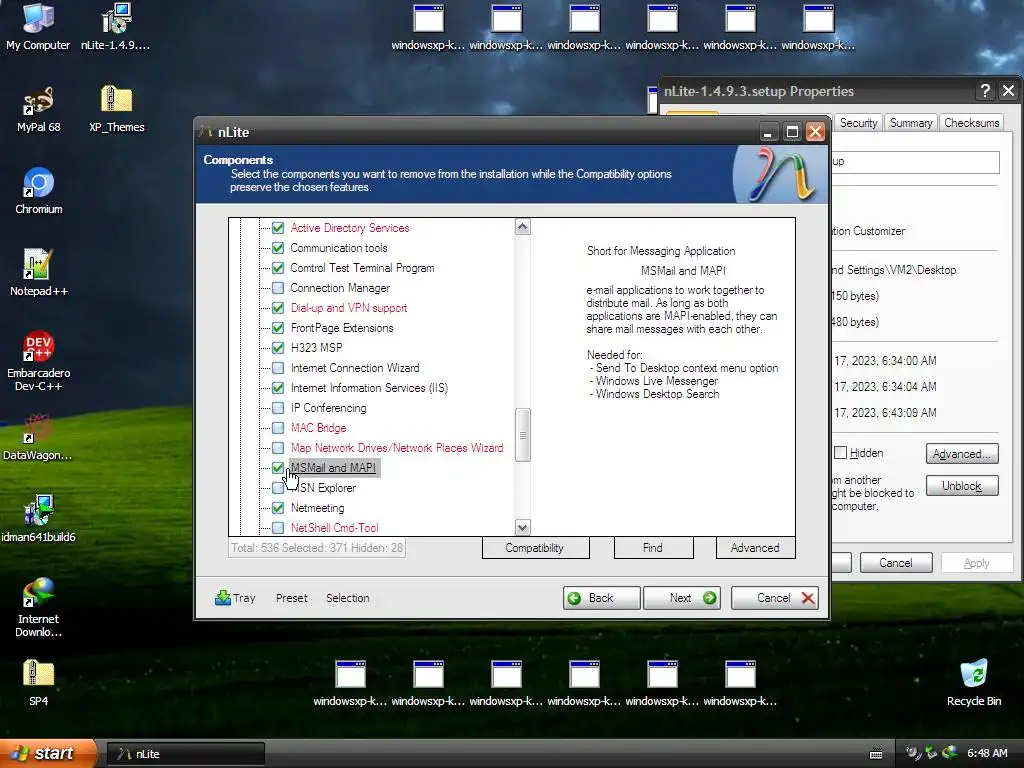The height and width of the screenshot is (768, 1024).
Task: Check the MAC Bridge checkbox
Action: coord(278,428)
